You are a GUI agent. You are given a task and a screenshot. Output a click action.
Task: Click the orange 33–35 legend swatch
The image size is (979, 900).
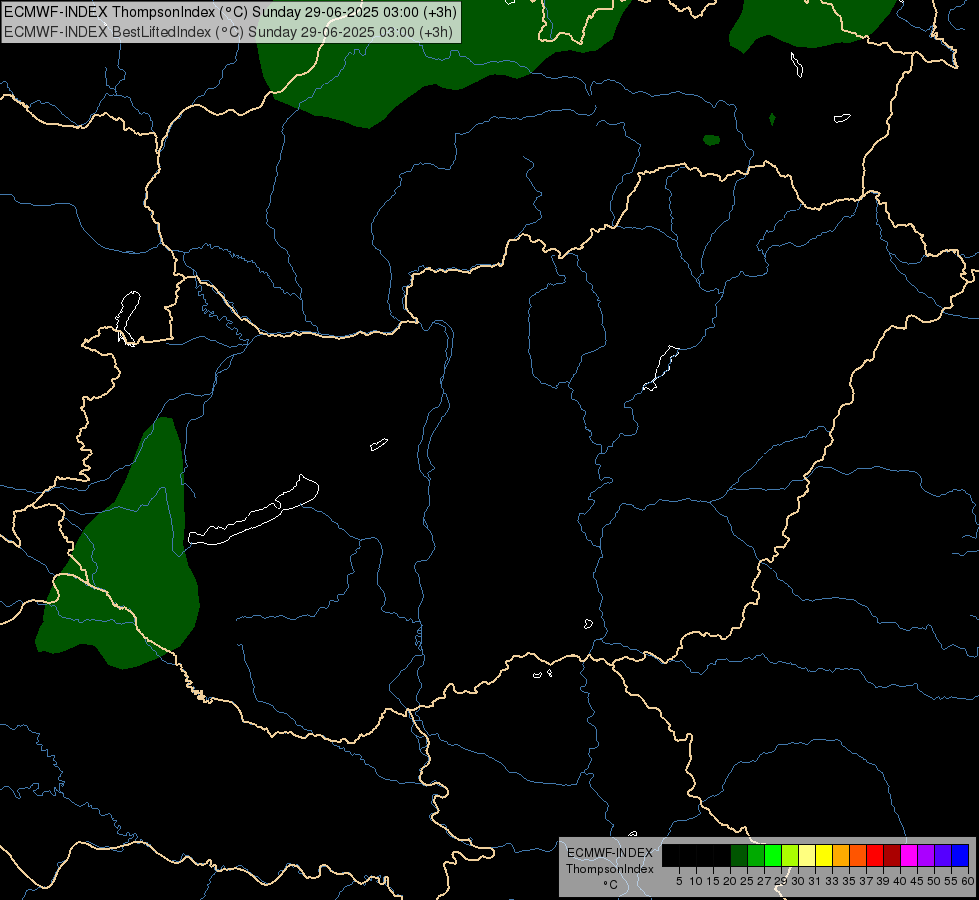pyautogui.click(x=841, y=855)
